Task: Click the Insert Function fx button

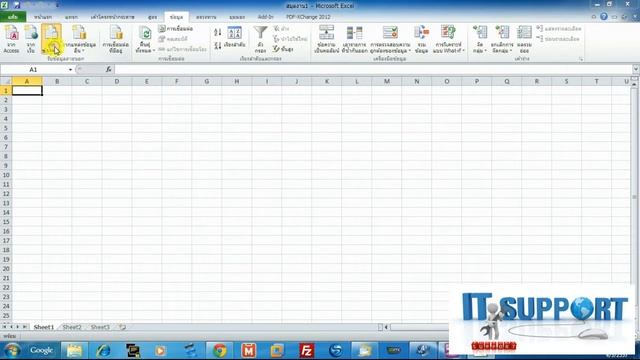Action: 109,69
